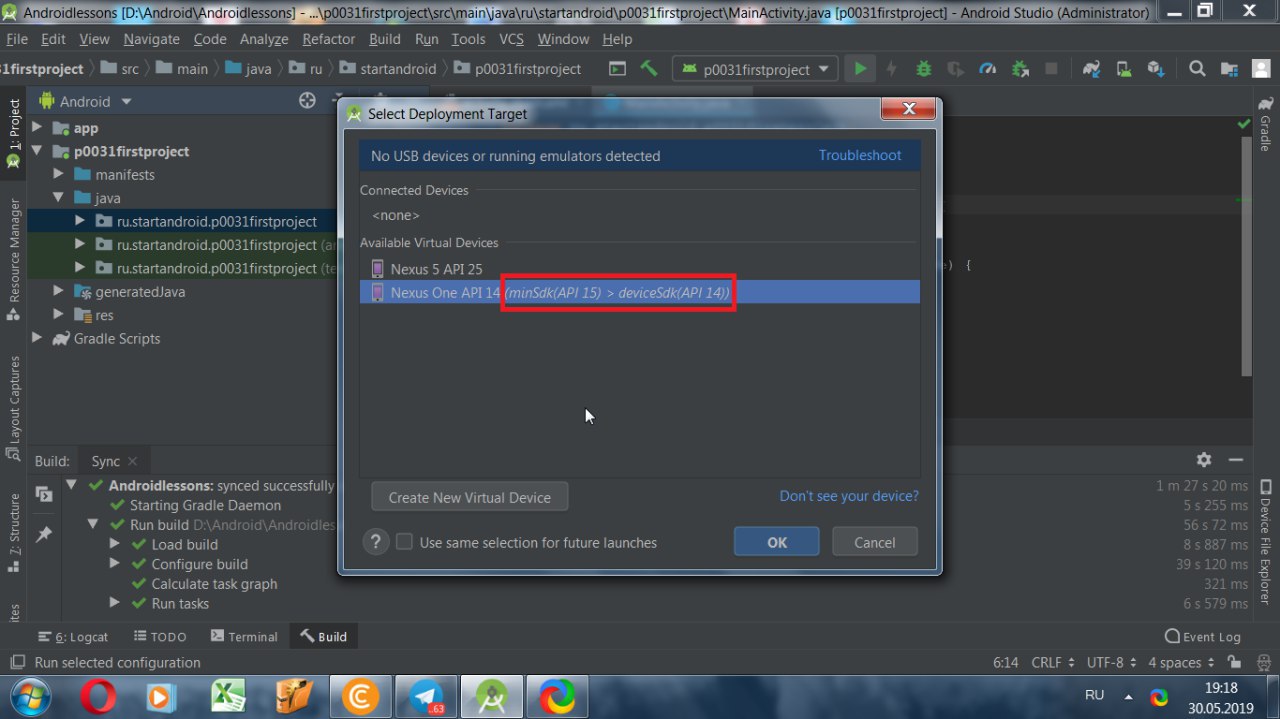Open the p0031firstproject run configuration dropdown
1280x719 pixels.
[756, 69]
